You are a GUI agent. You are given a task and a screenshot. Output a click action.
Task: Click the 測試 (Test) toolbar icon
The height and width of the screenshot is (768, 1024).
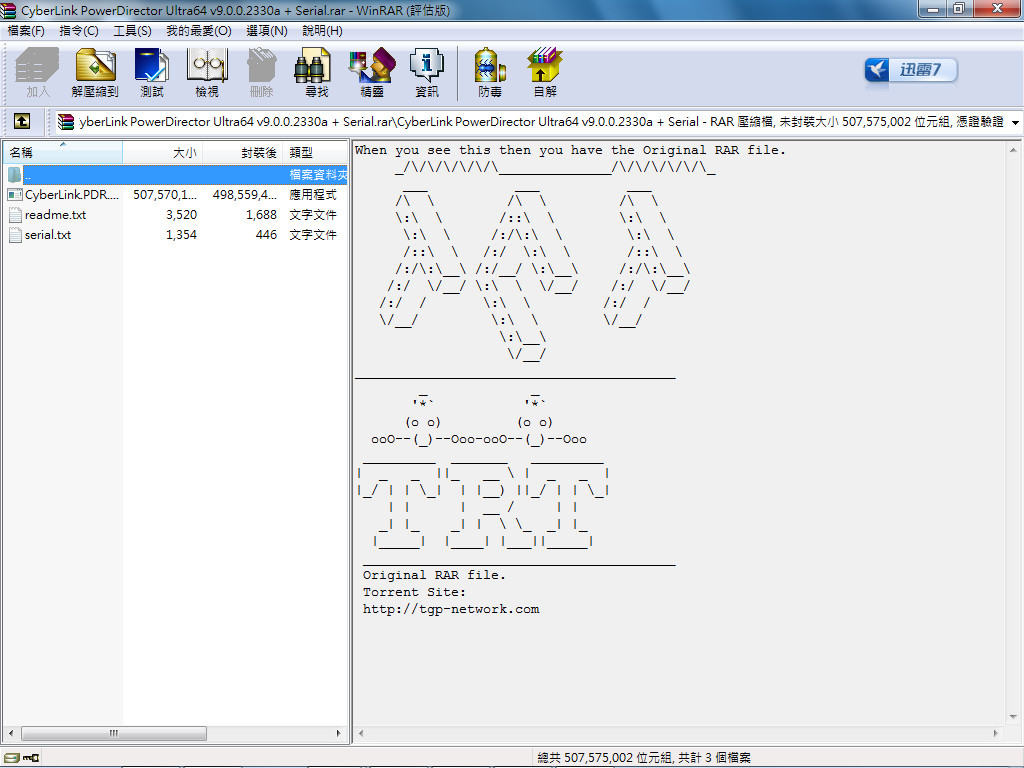pos(152,72)
